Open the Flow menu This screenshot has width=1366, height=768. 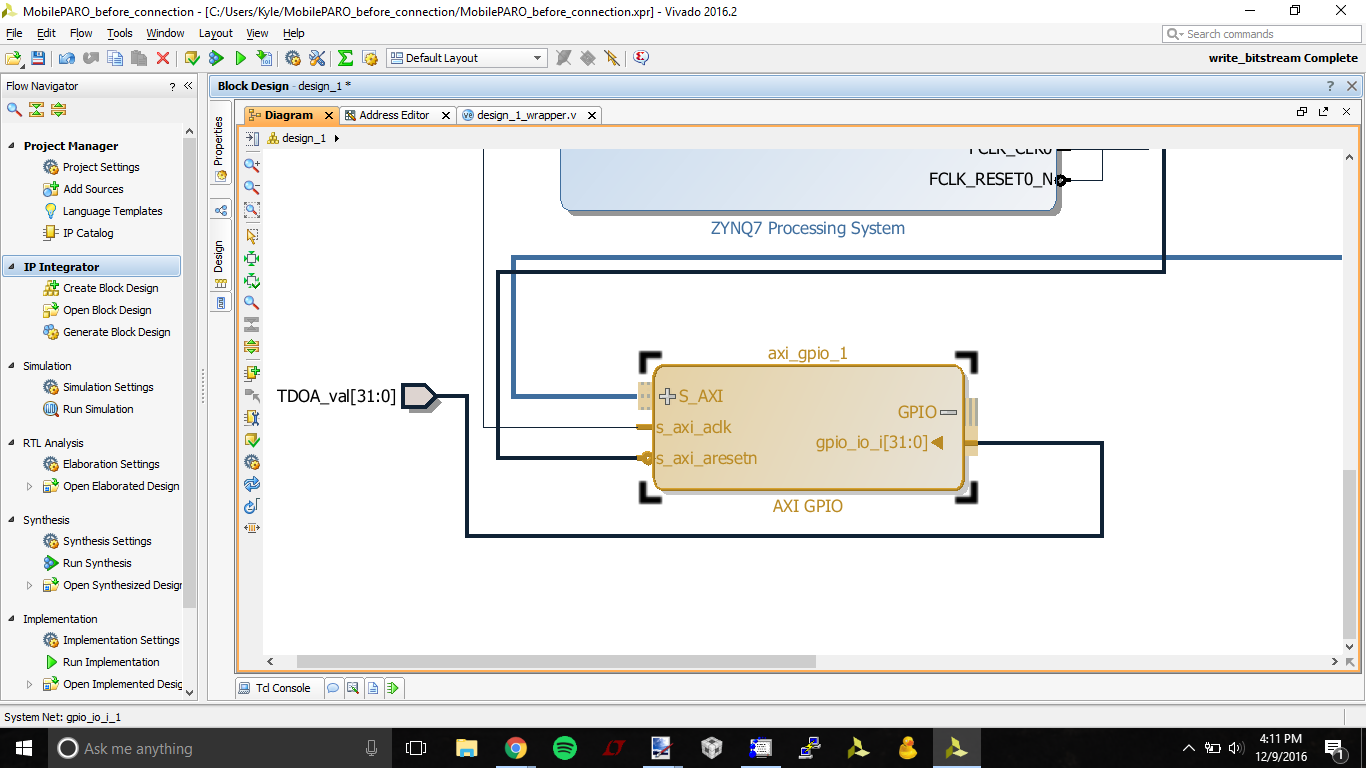[x=81, y=33]
